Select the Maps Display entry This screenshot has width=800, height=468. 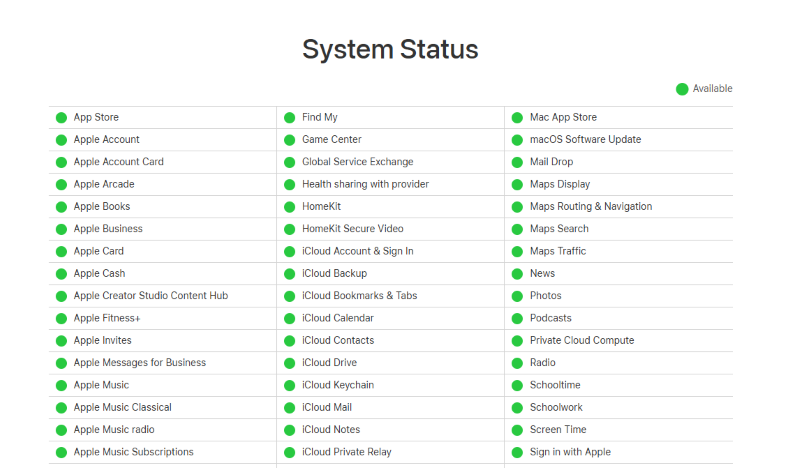560,184
